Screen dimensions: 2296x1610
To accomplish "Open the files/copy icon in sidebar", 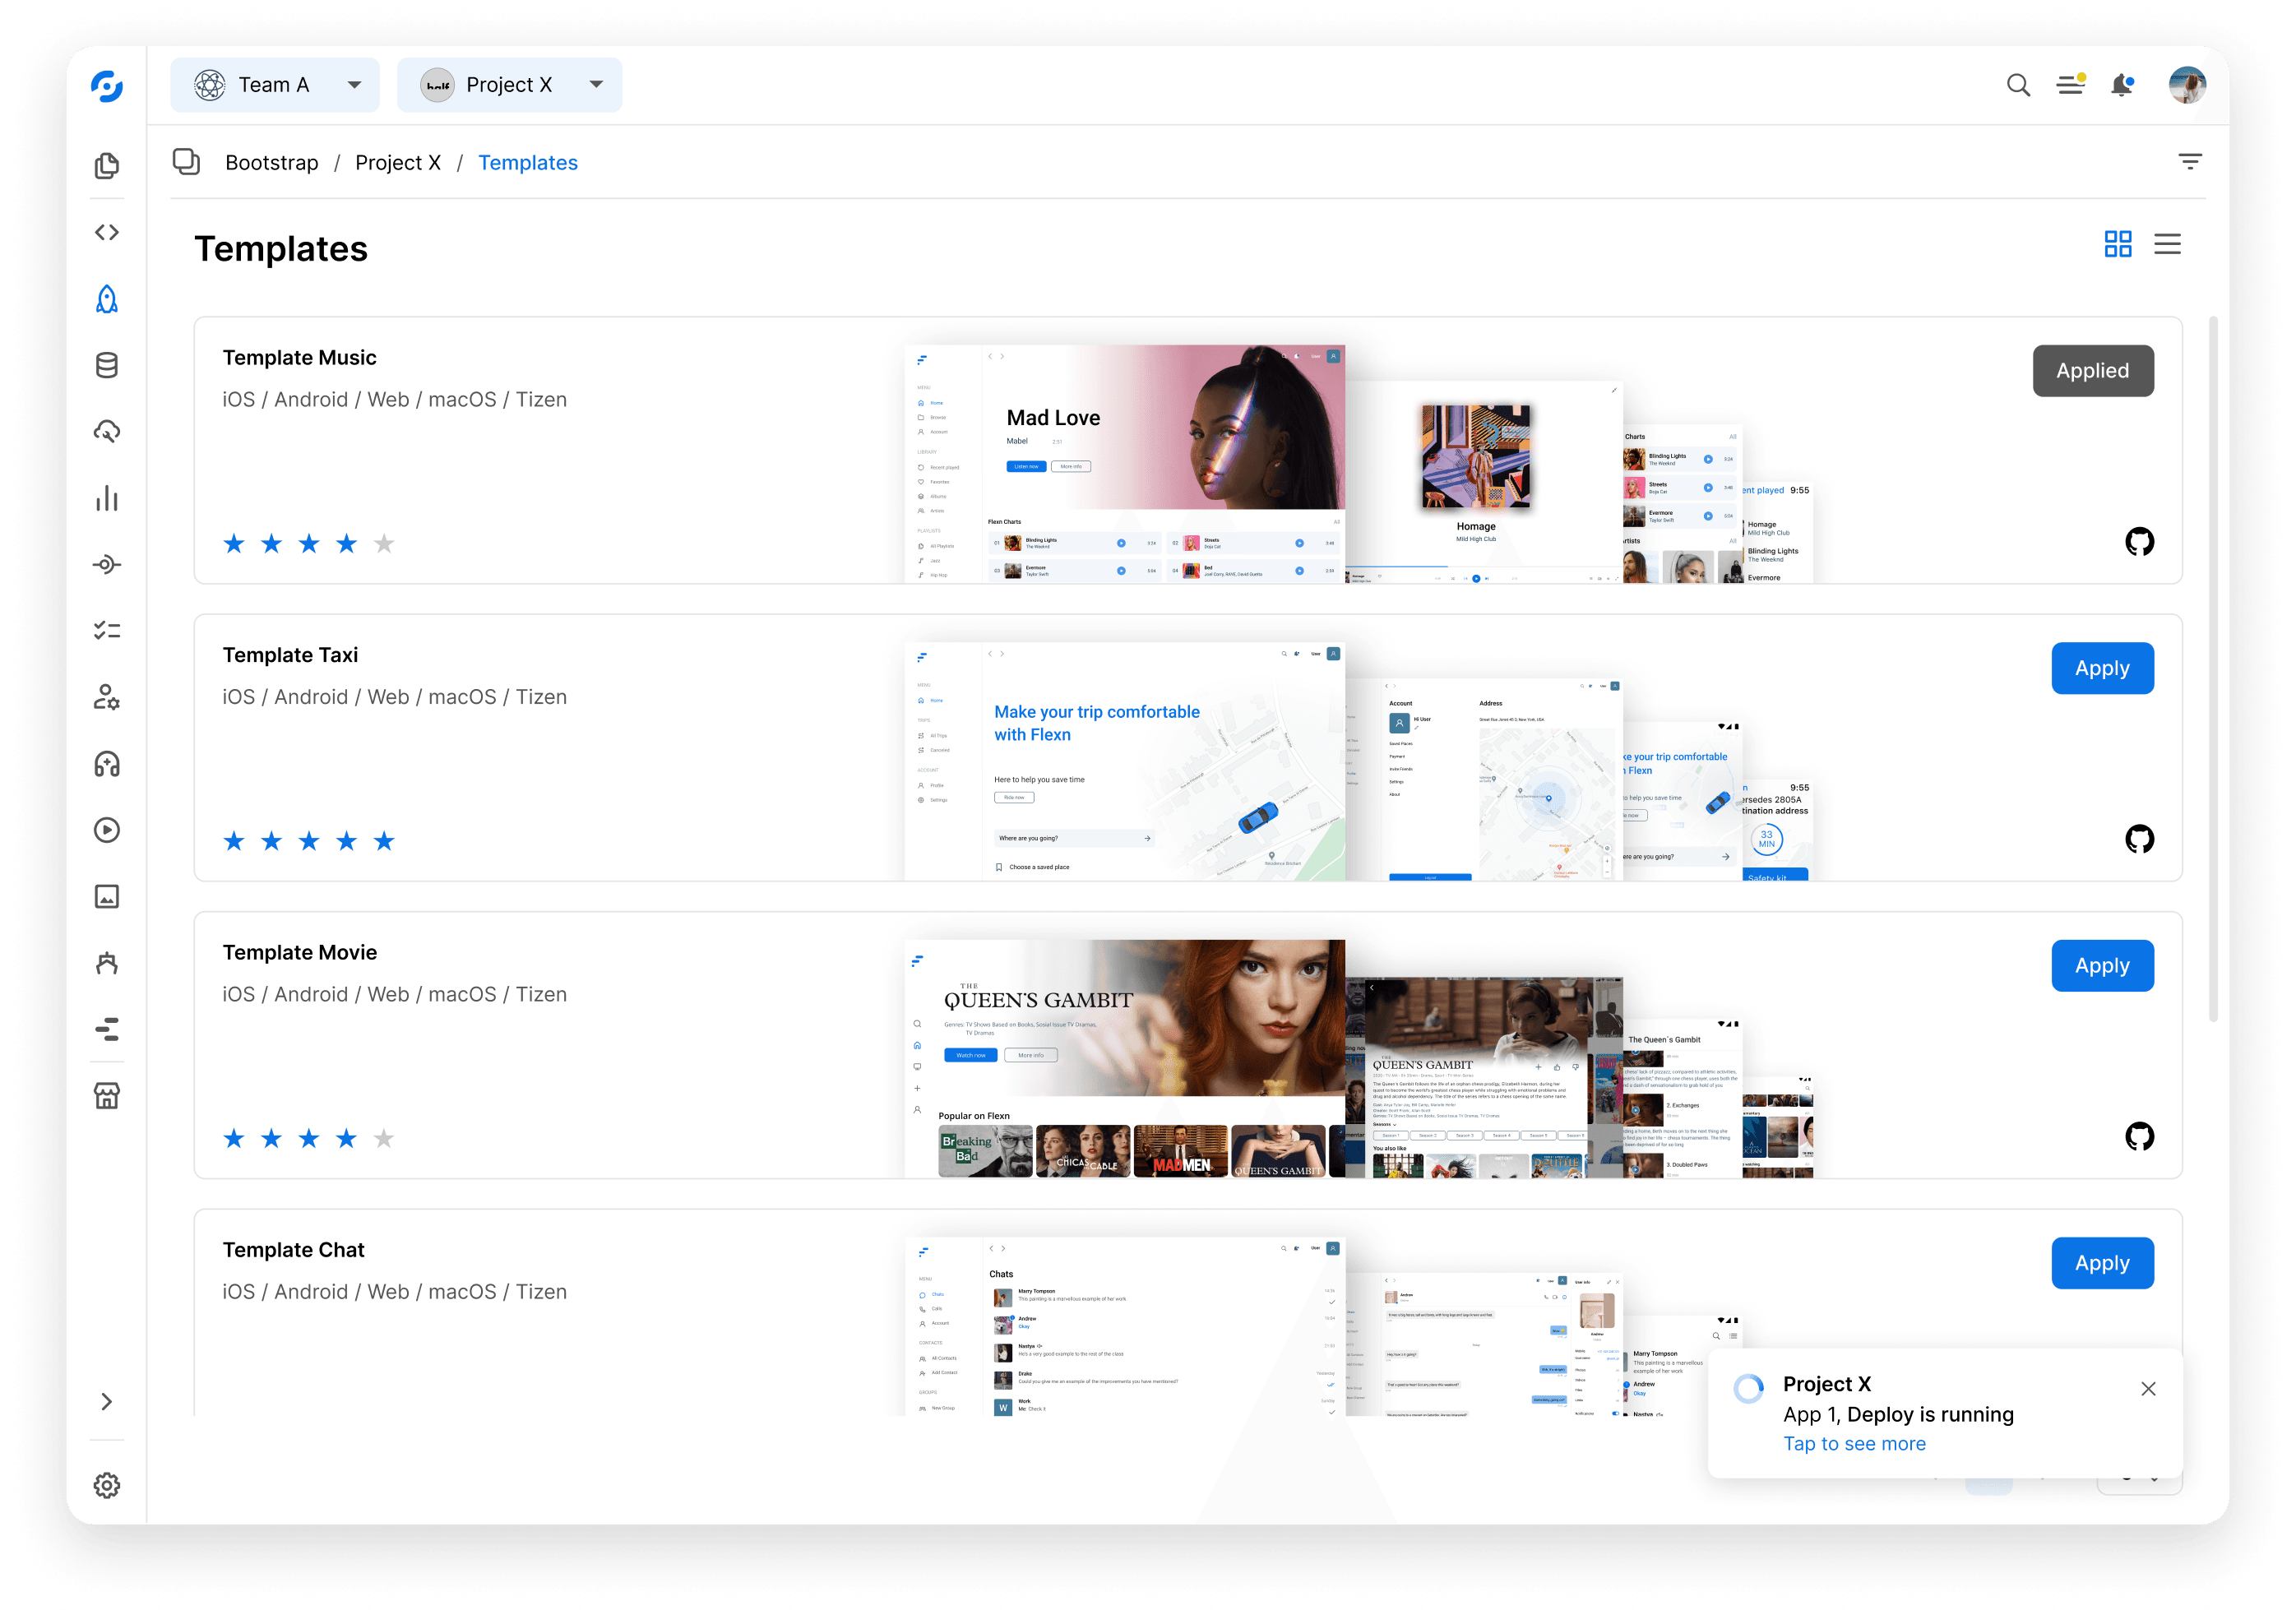I will click(x=107, y=166).
